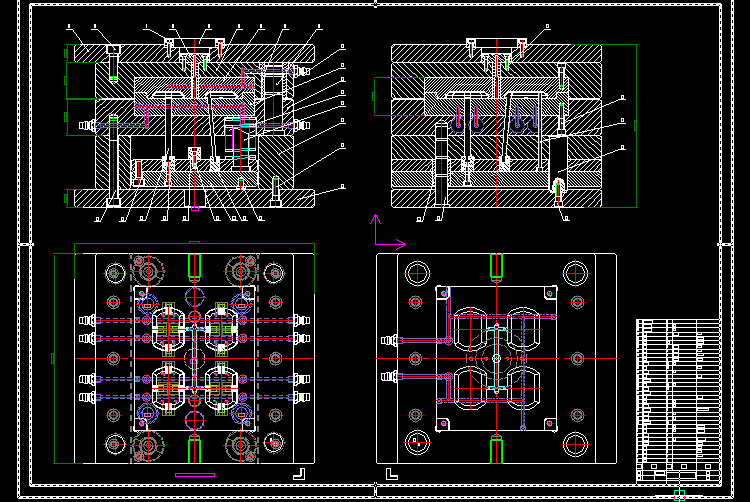This screenshot has width=750, height=502.
Task: Select the lower coolant fitting on the lower-right plan view
Action: pos(389,377)
